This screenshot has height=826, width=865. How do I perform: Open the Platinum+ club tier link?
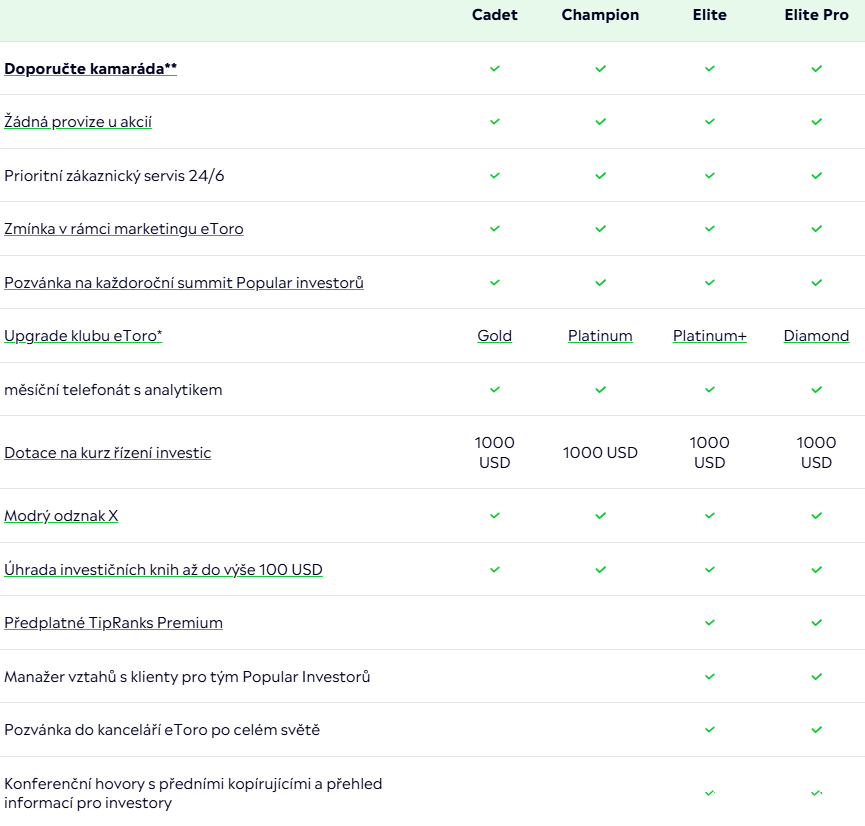709,336
